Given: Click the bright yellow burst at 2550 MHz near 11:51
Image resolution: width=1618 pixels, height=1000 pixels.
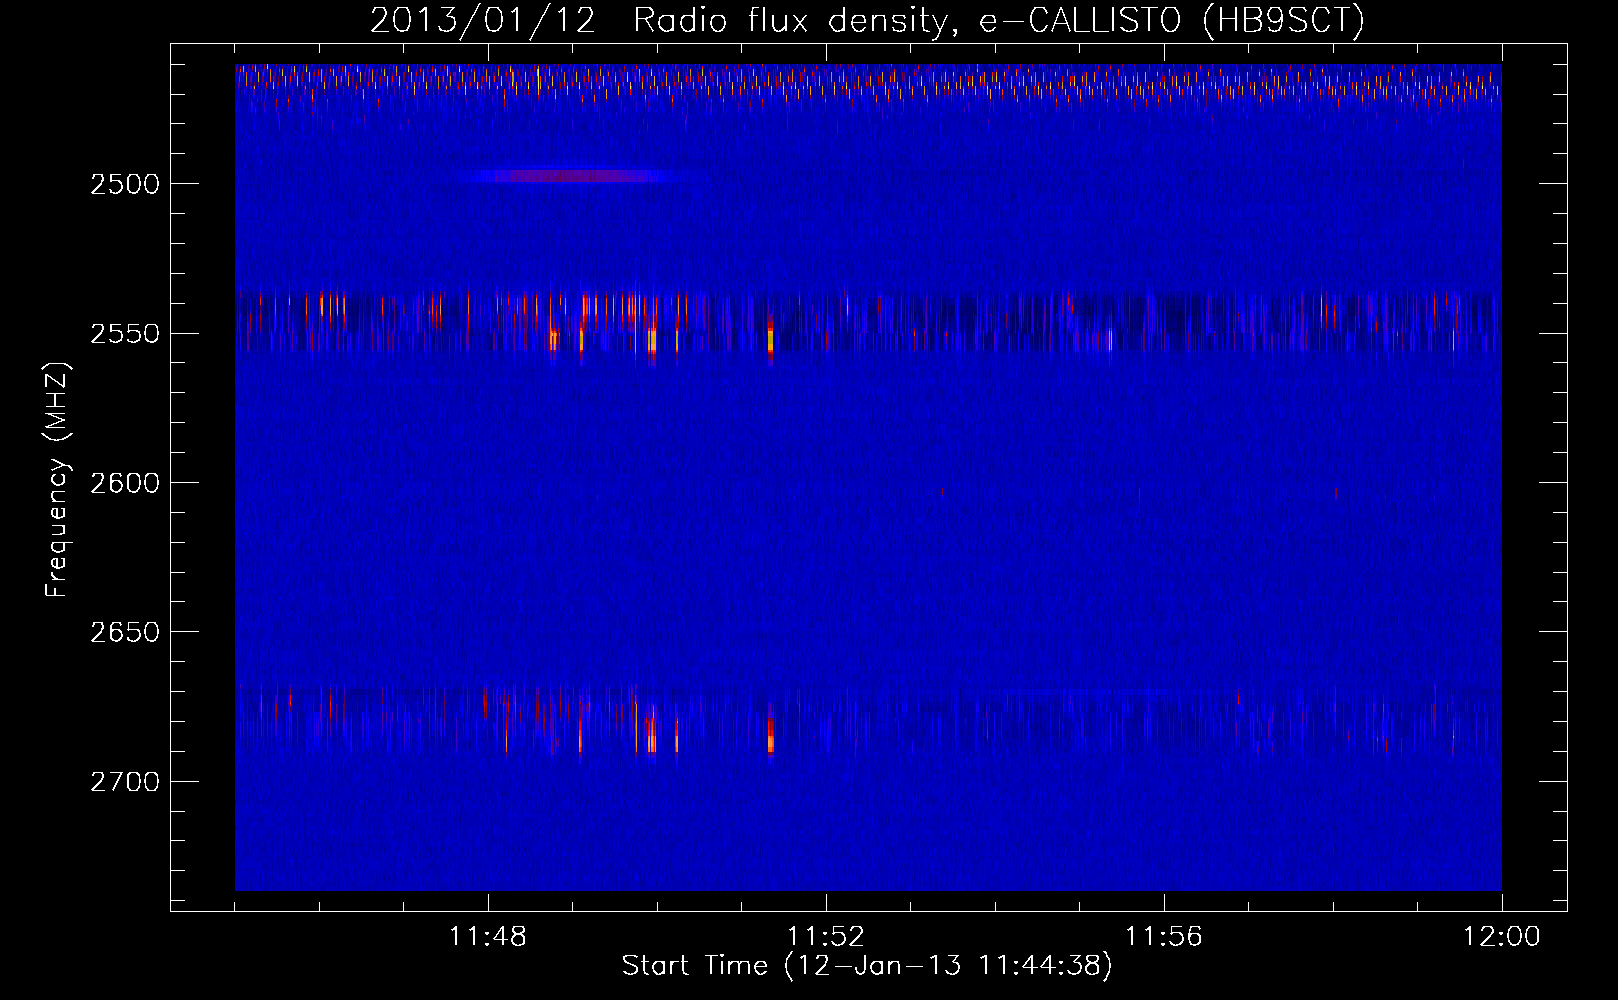Looking at the screenshot, I should coord(770,340).
